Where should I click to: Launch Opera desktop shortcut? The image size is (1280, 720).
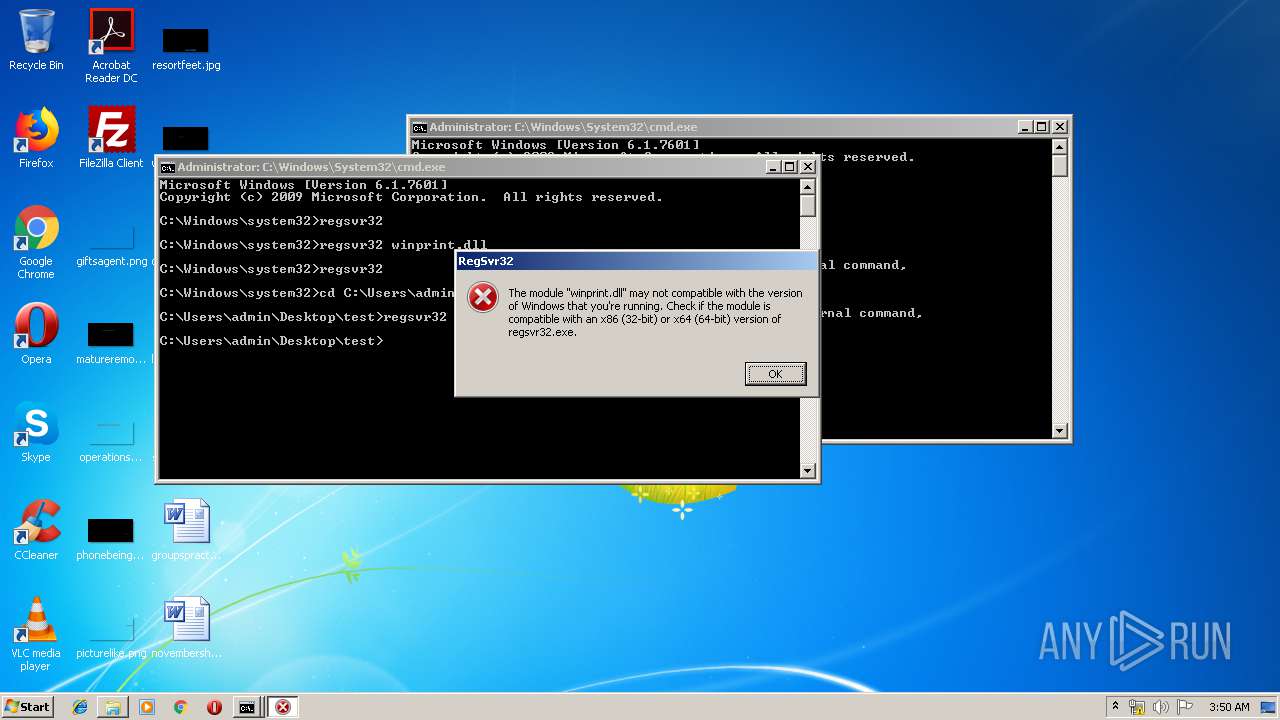point(36,334)
